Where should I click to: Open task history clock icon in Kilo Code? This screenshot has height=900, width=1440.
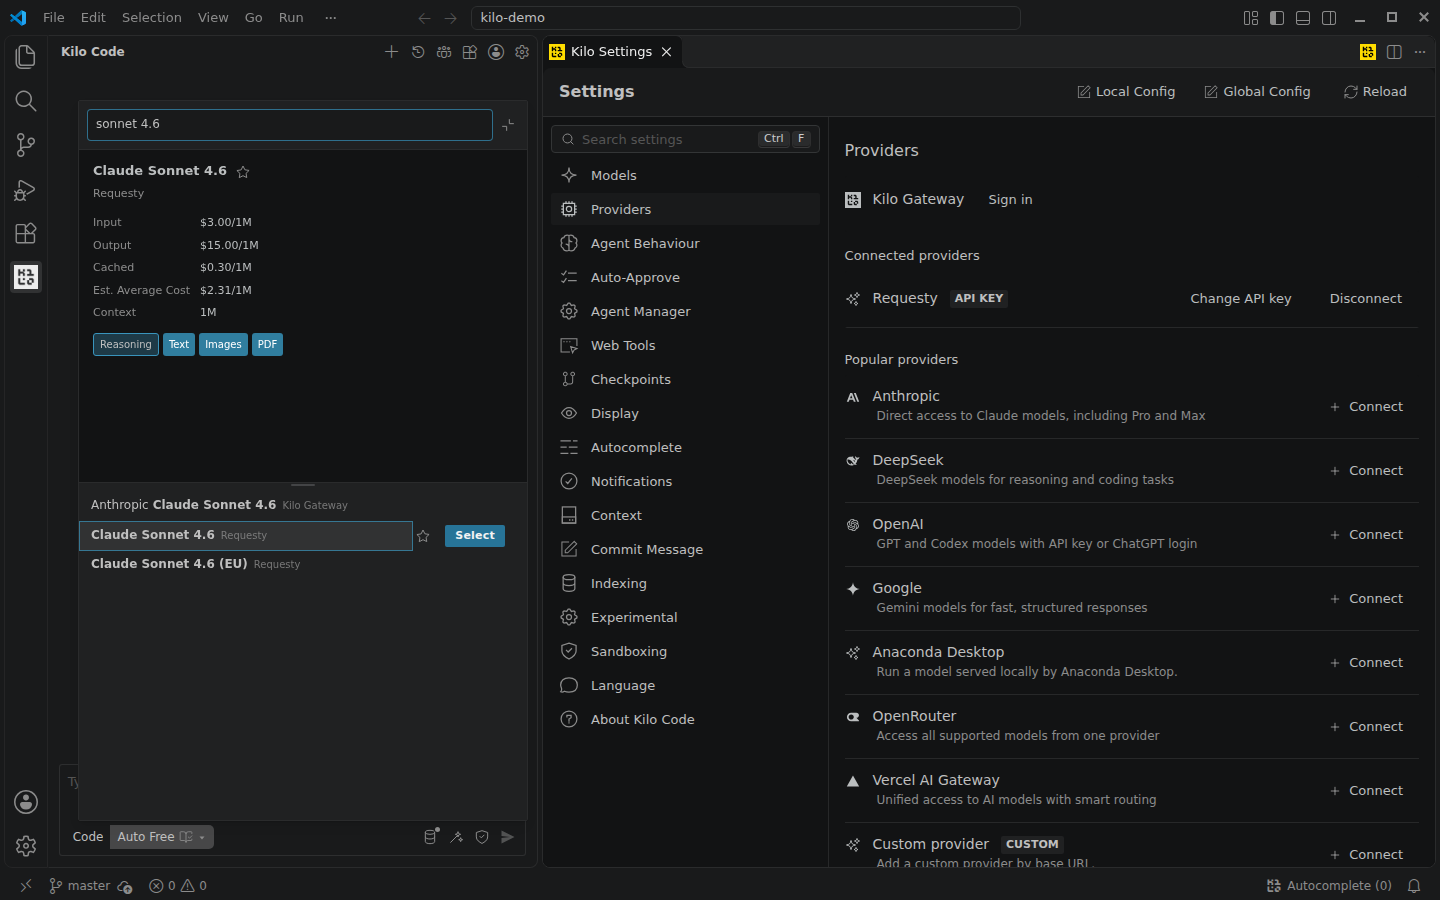pyautogui.click(x=418, y=52)
